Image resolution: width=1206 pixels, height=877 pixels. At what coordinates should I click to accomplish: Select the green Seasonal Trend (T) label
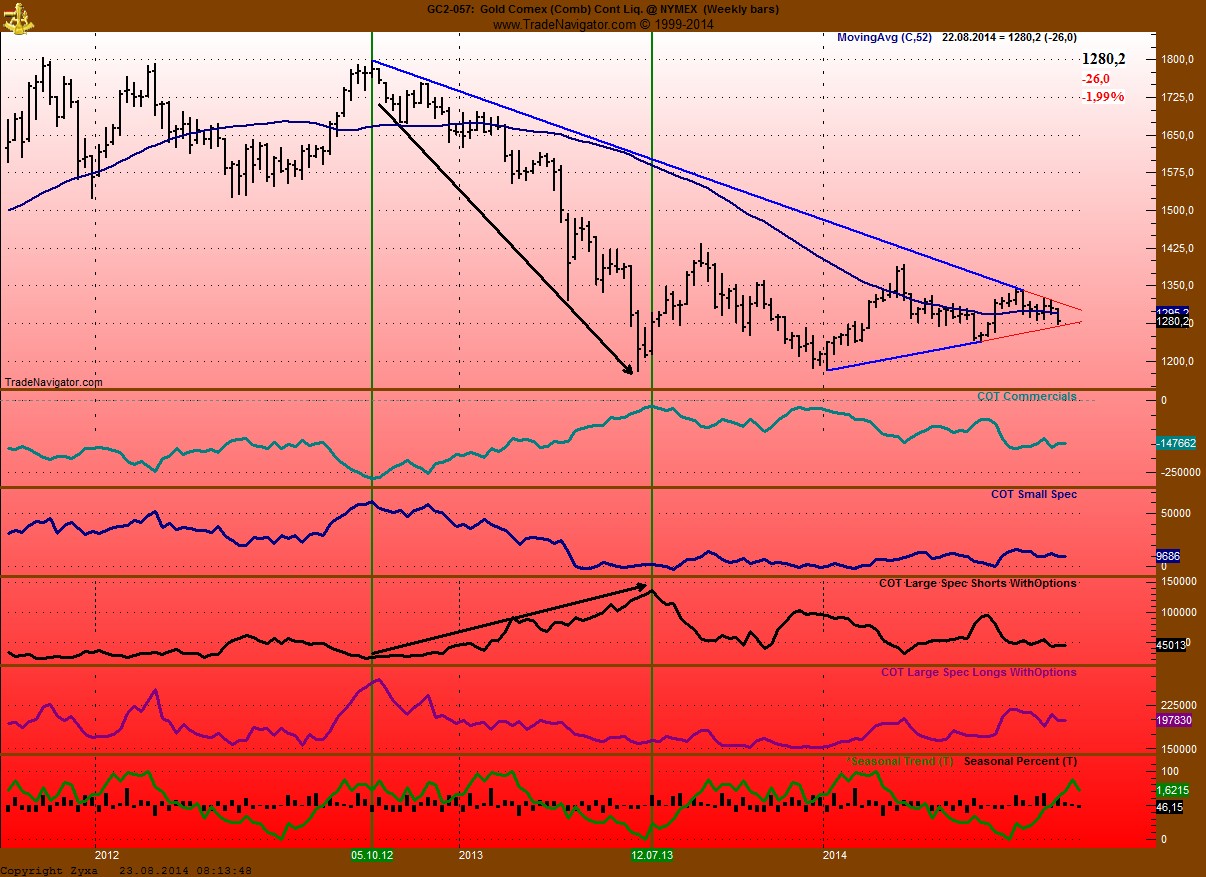(x=900, y=762)
